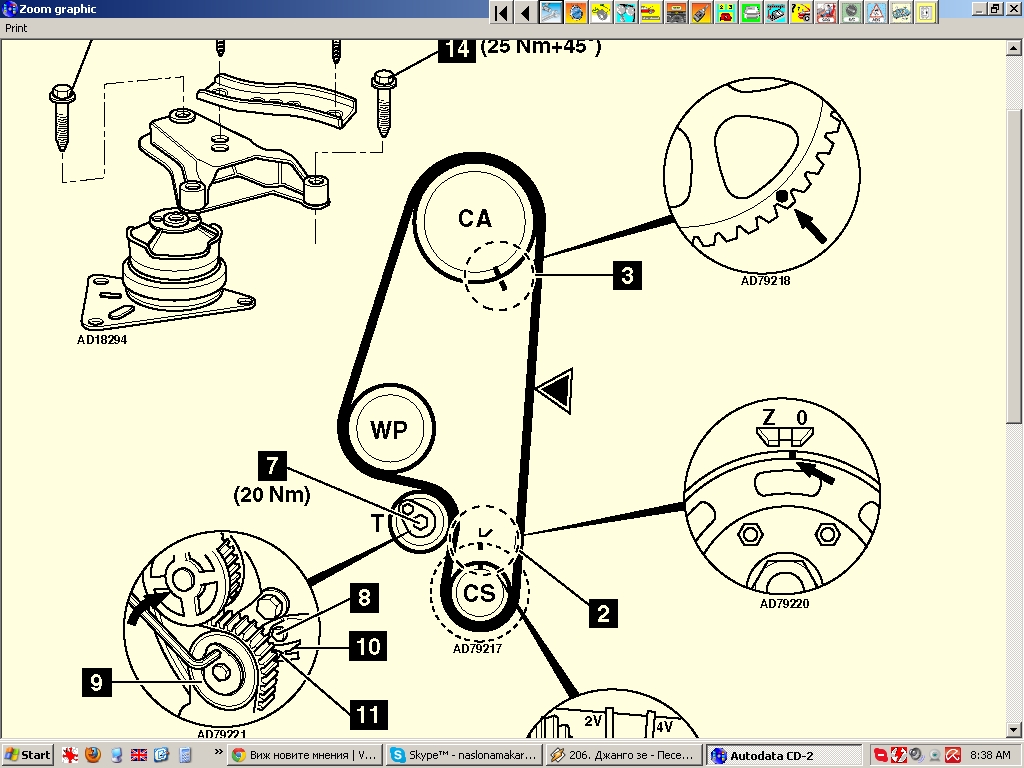Open the blue stopwatch repair times icon

point(575,12)
